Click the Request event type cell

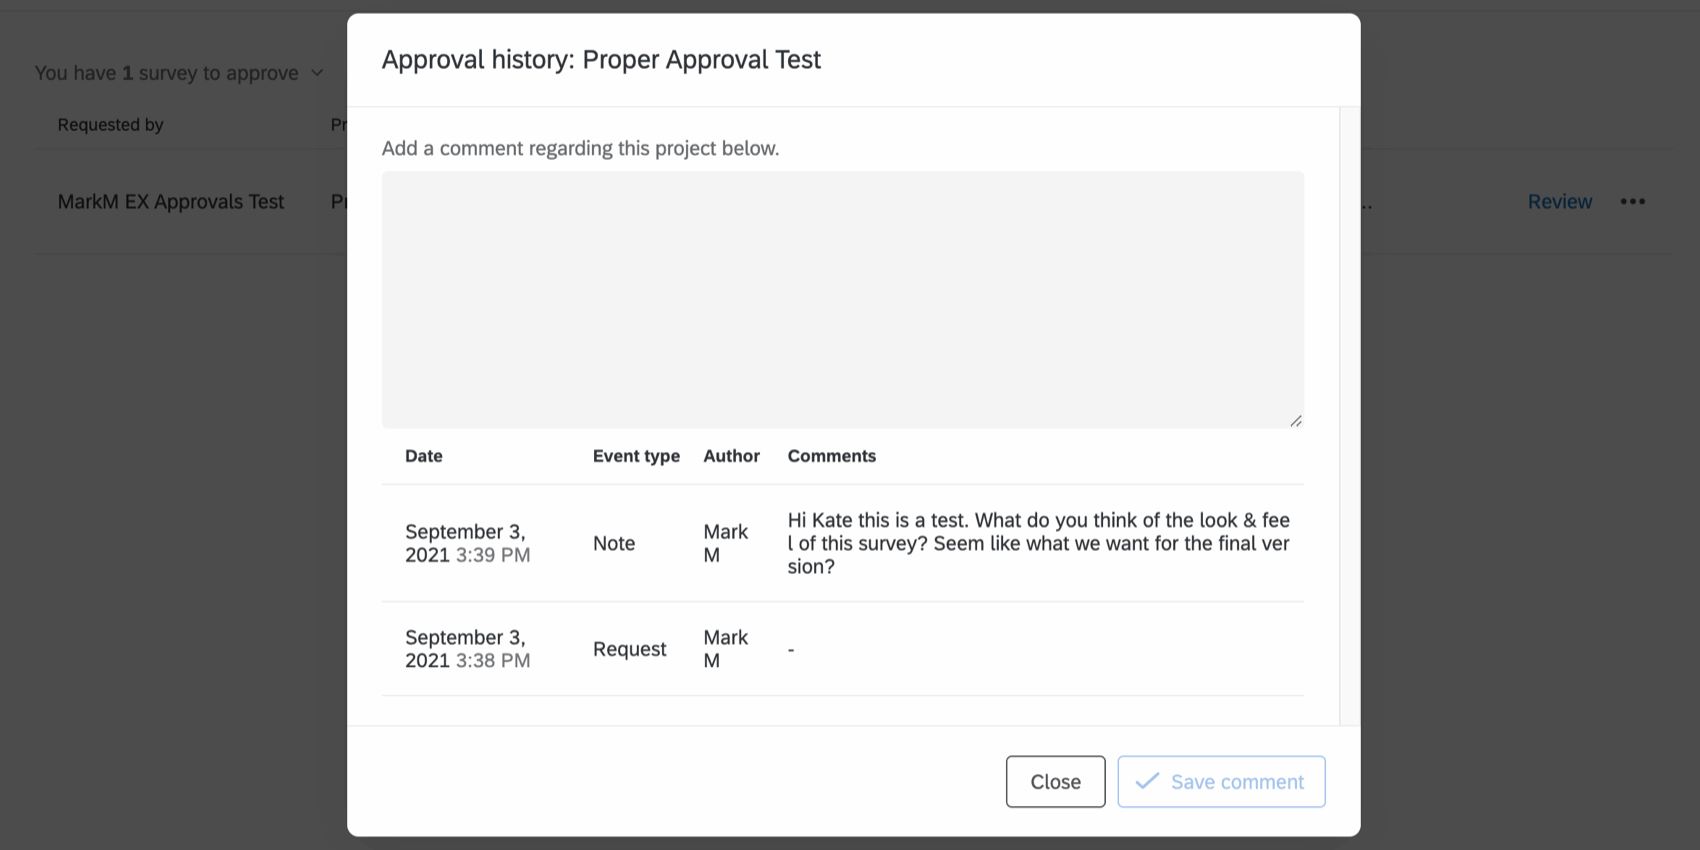629,649
